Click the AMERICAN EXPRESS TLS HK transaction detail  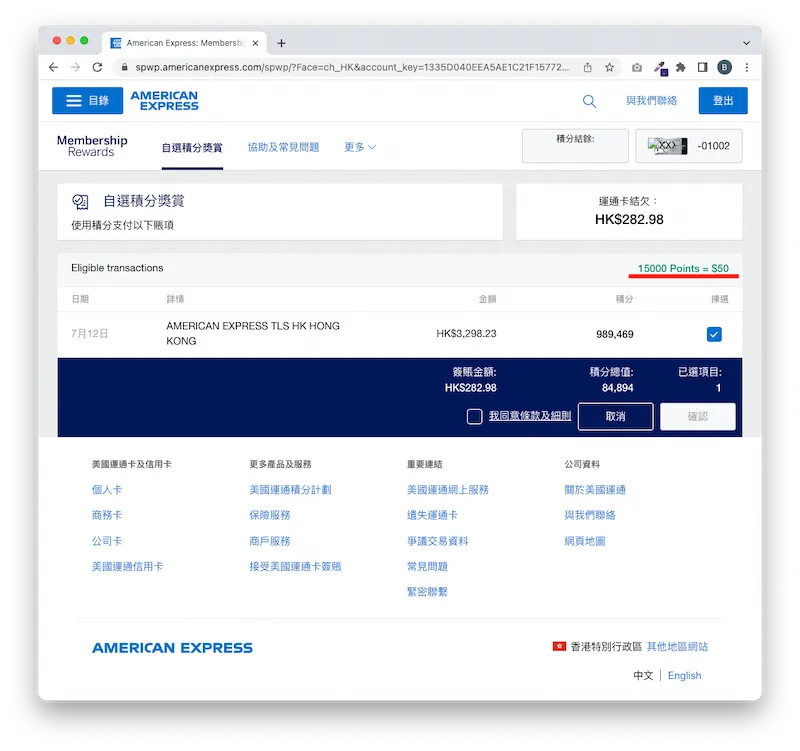coord(253,333)
